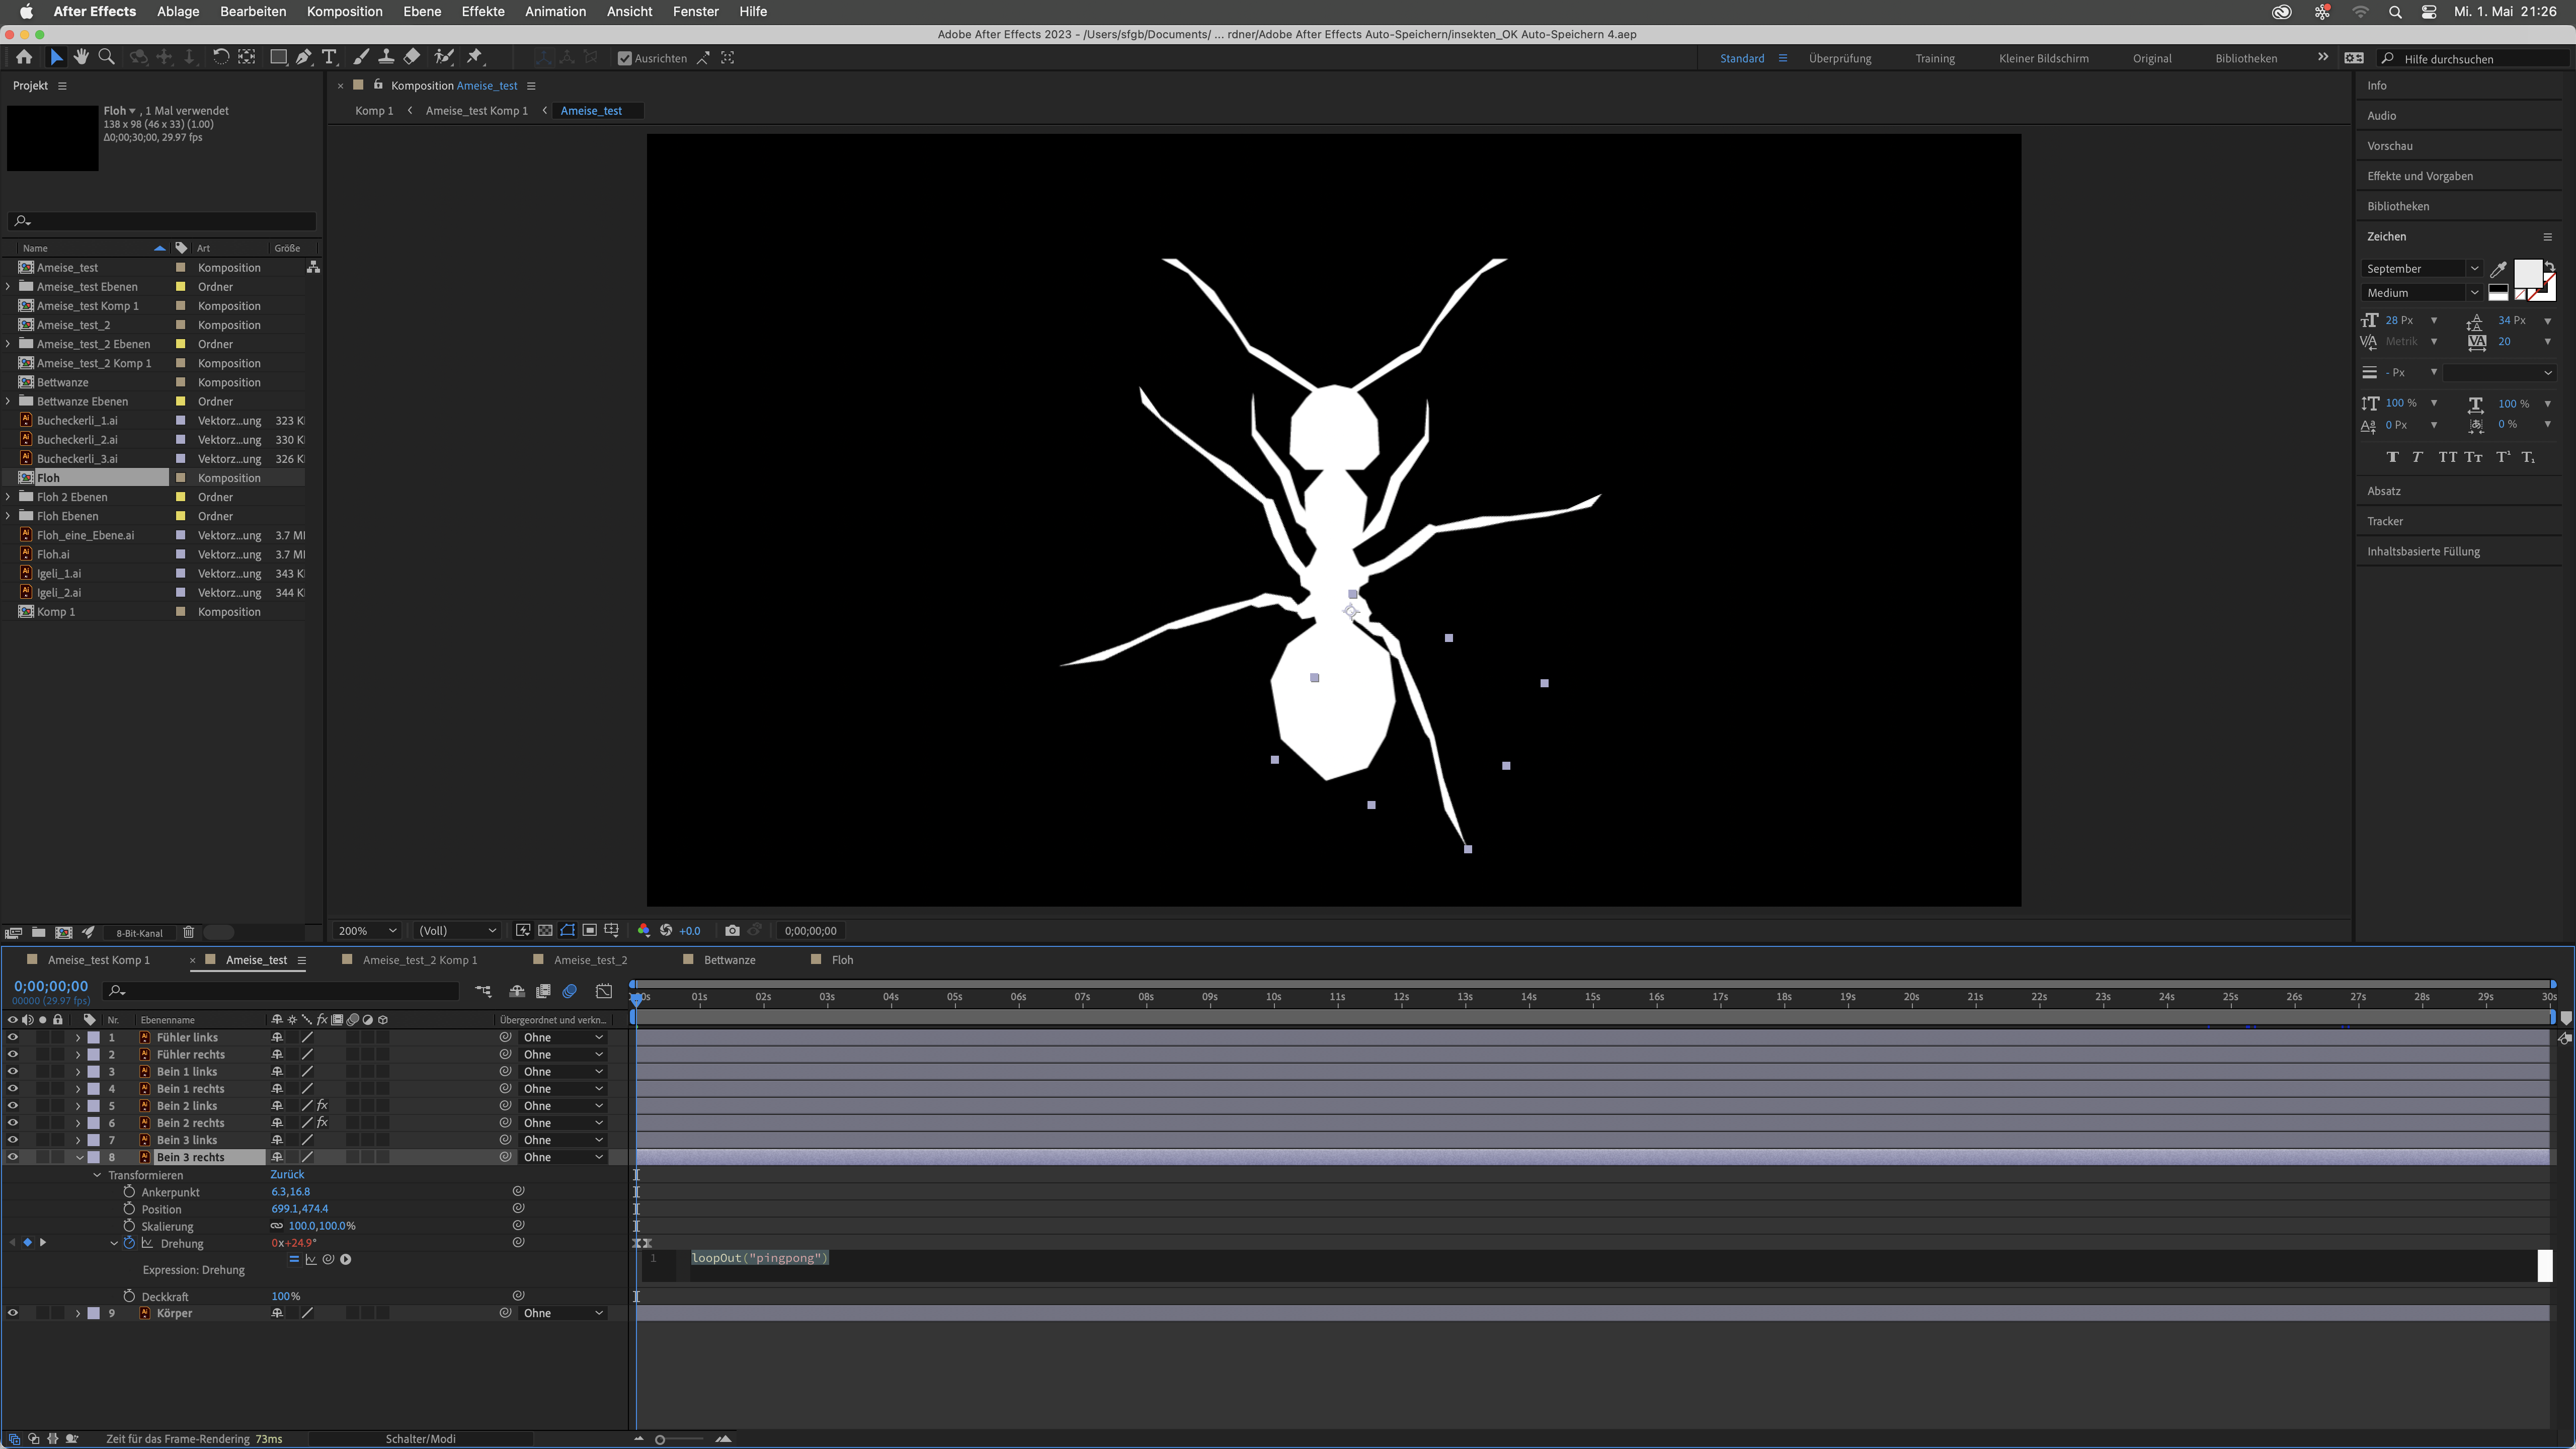Reset exposure in composition viewer

tap(666, 930)
